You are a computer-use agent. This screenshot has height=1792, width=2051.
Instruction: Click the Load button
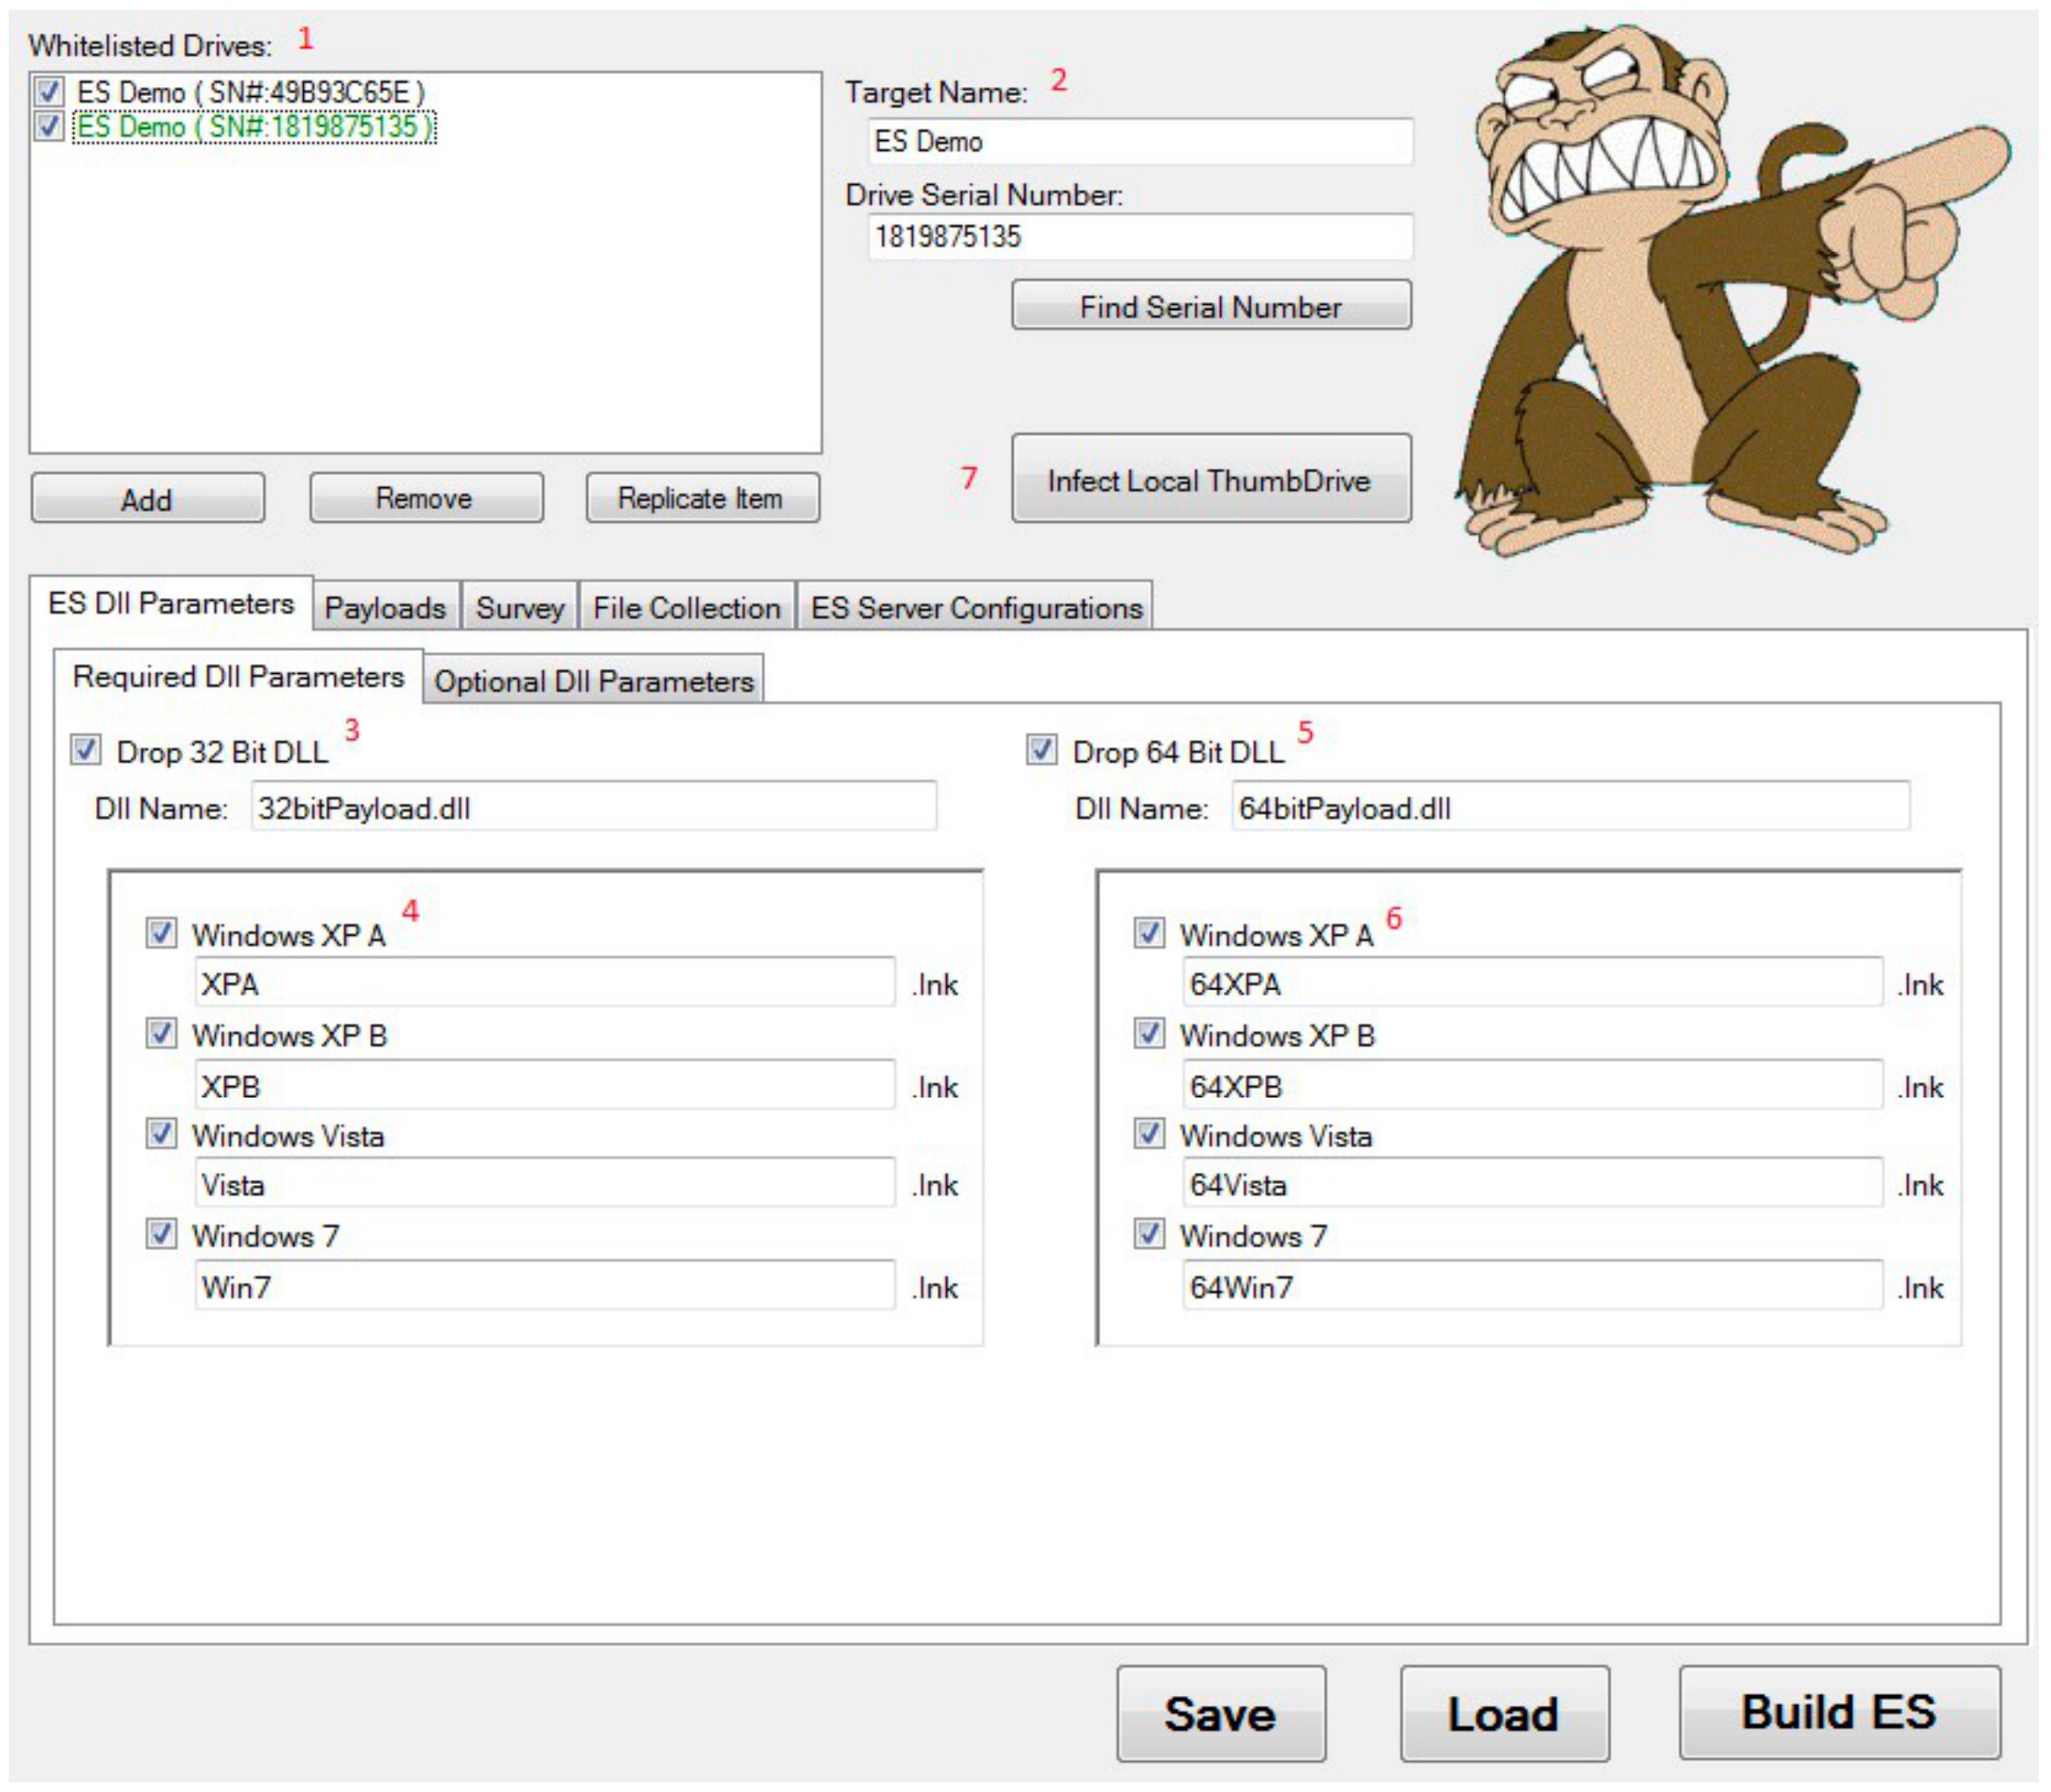(x=1504, y=1714)
